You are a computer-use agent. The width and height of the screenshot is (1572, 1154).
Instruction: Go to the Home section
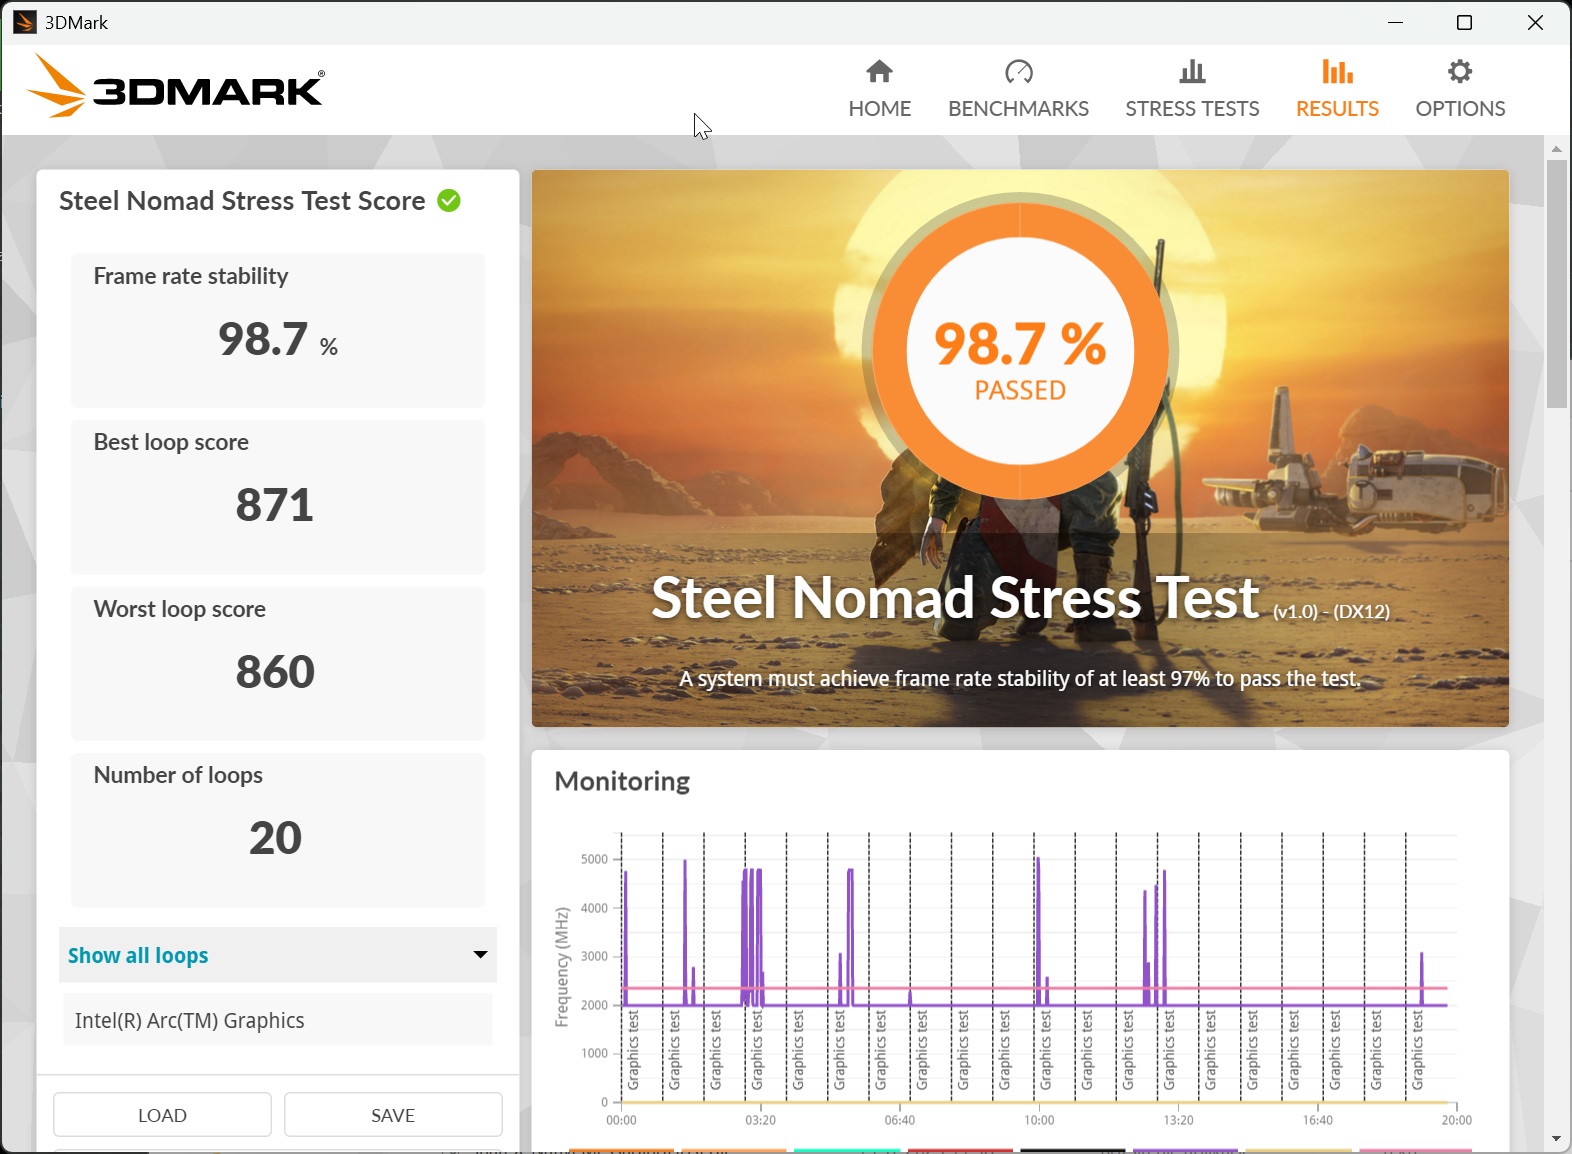(879, 89)
